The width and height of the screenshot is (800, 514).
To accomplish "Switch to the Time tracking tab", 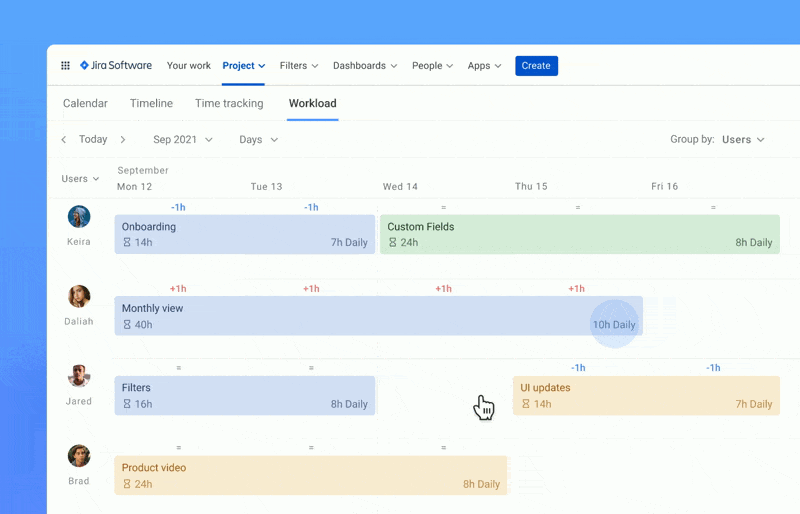I will pyautogui.click(x=229, y=103).
